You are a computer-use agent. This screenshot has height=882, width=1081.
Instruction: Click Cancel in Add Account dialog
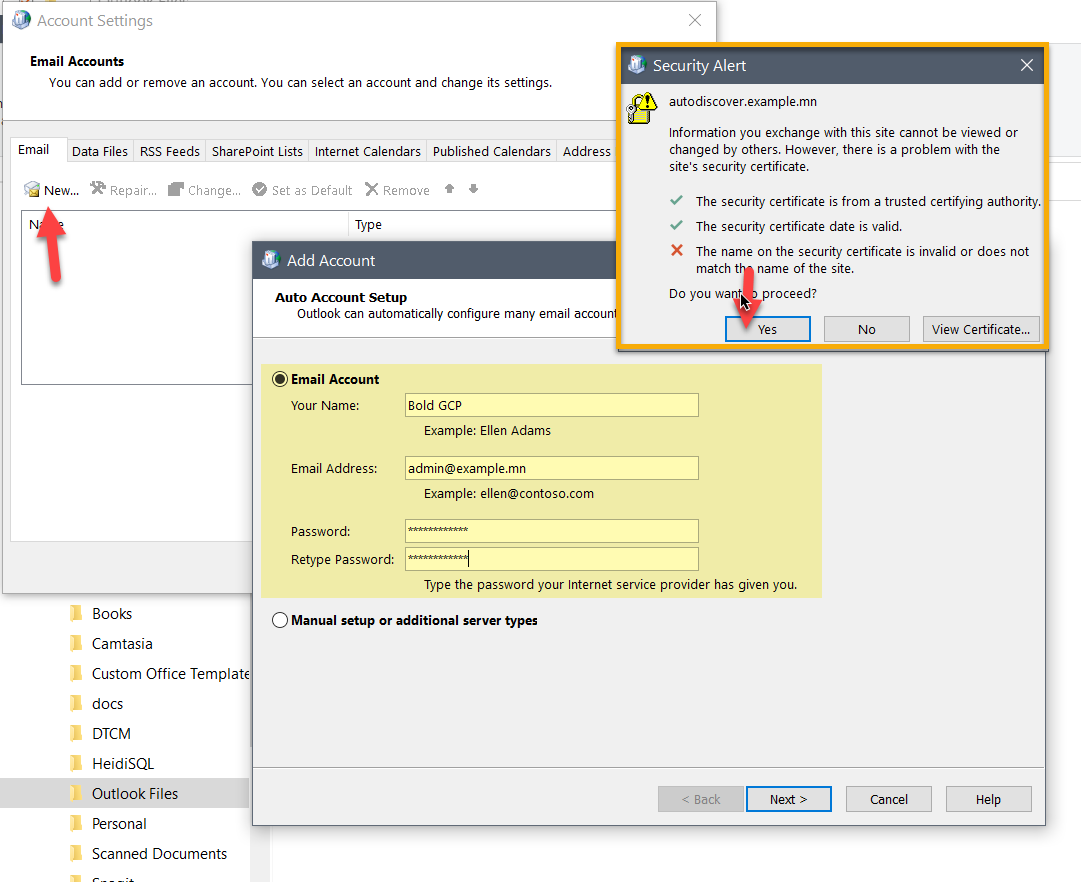coord(889,799)
